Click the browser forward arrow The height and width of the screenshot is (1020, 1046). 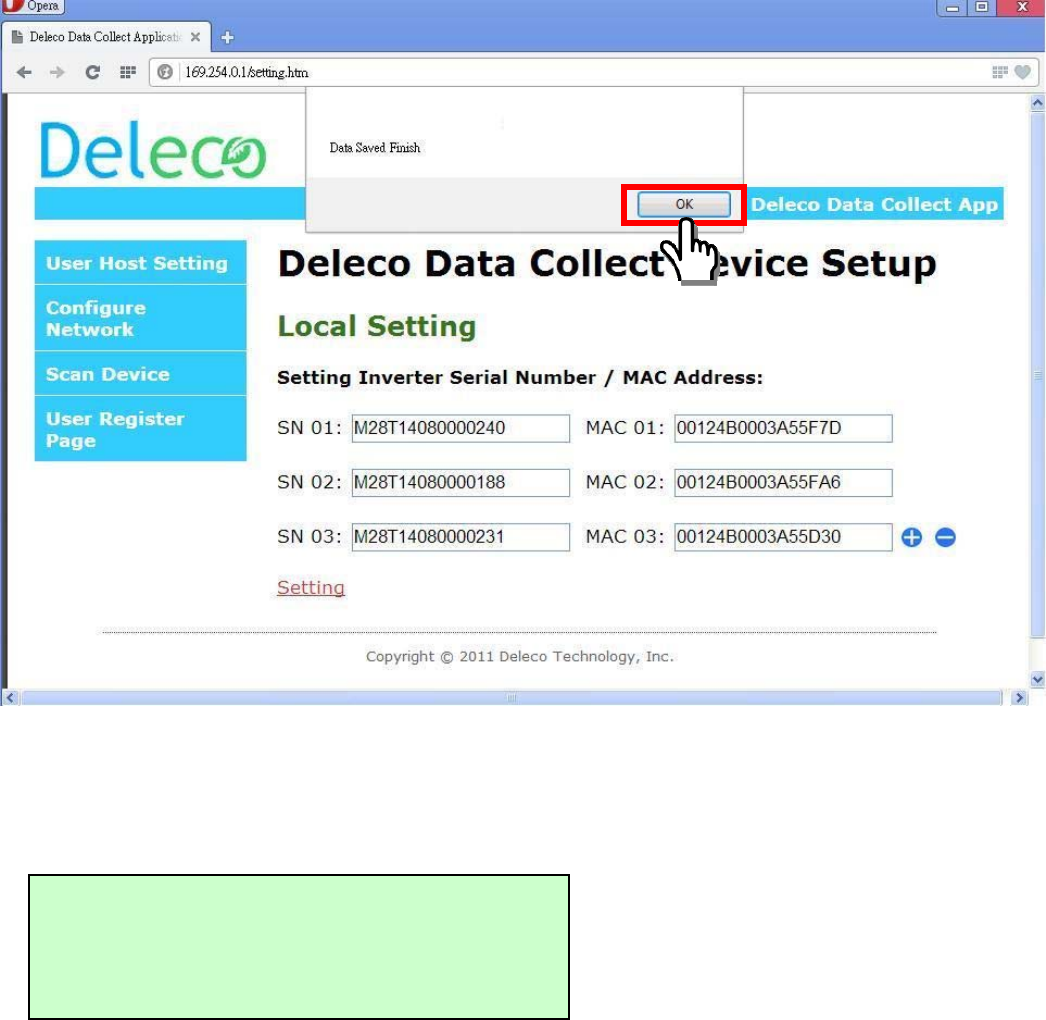(x=57, y=72)
